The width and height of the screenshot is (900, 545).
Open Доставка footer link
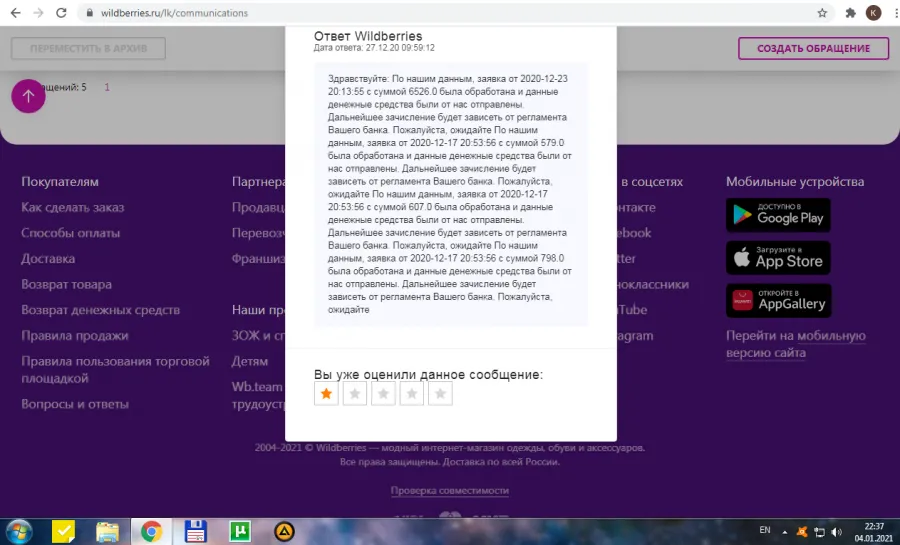(48, 259)
